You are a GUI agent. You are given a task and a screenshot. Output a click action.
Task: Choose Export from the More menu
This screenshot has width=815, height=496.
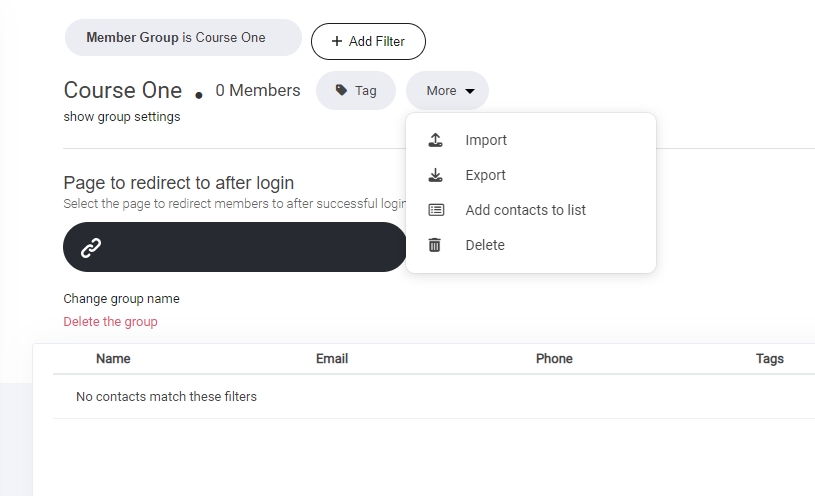[x=485, y=175]
